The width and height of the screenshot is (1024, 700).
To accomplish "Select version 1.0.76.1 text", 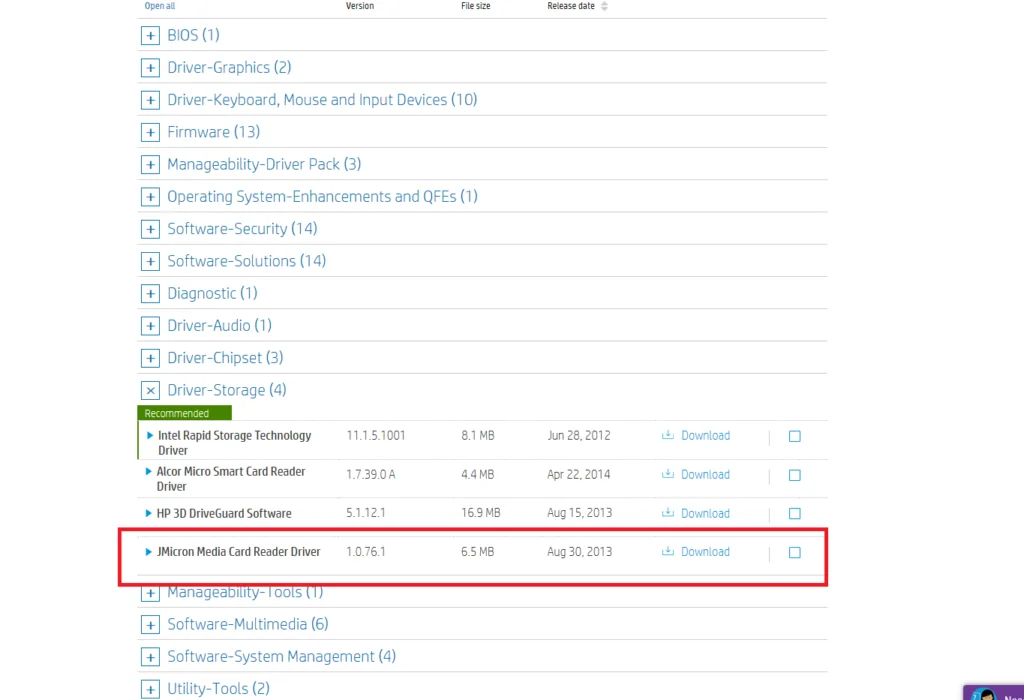I will pyautogui.click(x=366, y=552).
